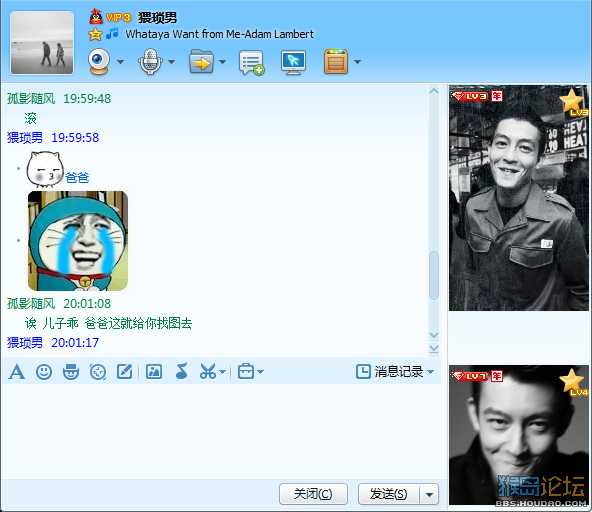Open the VIP magic emoticons icon
The image size is (592, 512).
[x=71, y=372]
